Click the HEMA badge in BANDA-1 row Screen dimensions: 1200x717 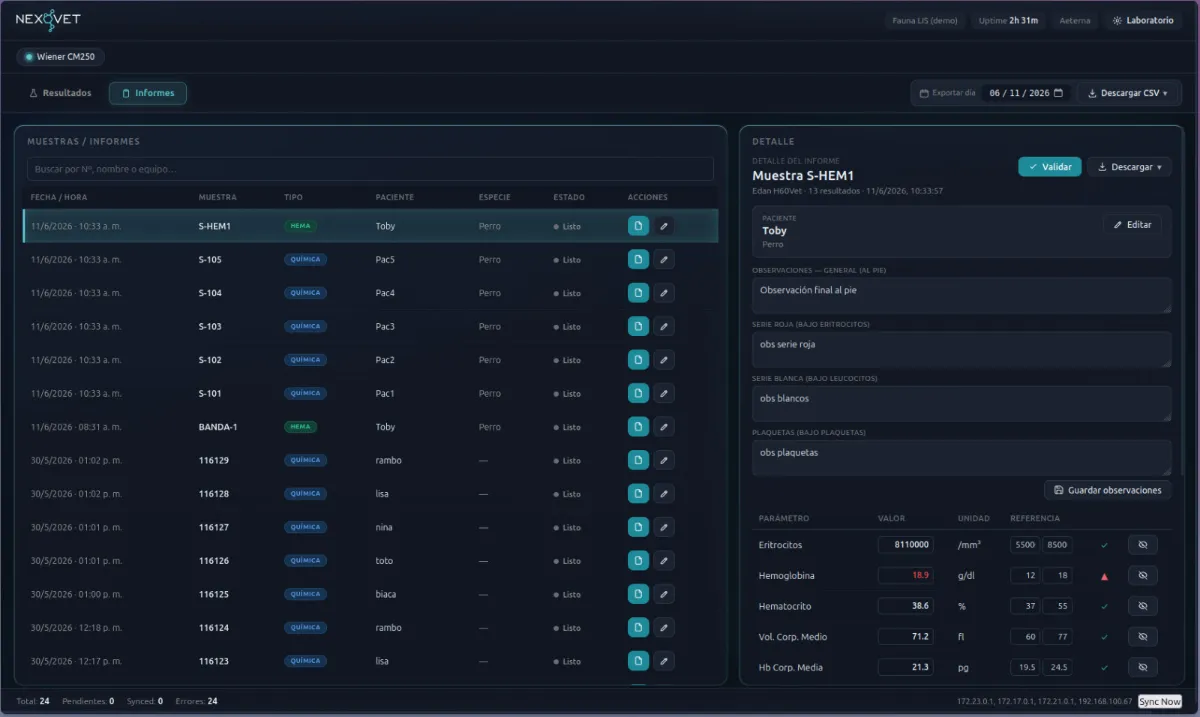click(x=300, y=427)
